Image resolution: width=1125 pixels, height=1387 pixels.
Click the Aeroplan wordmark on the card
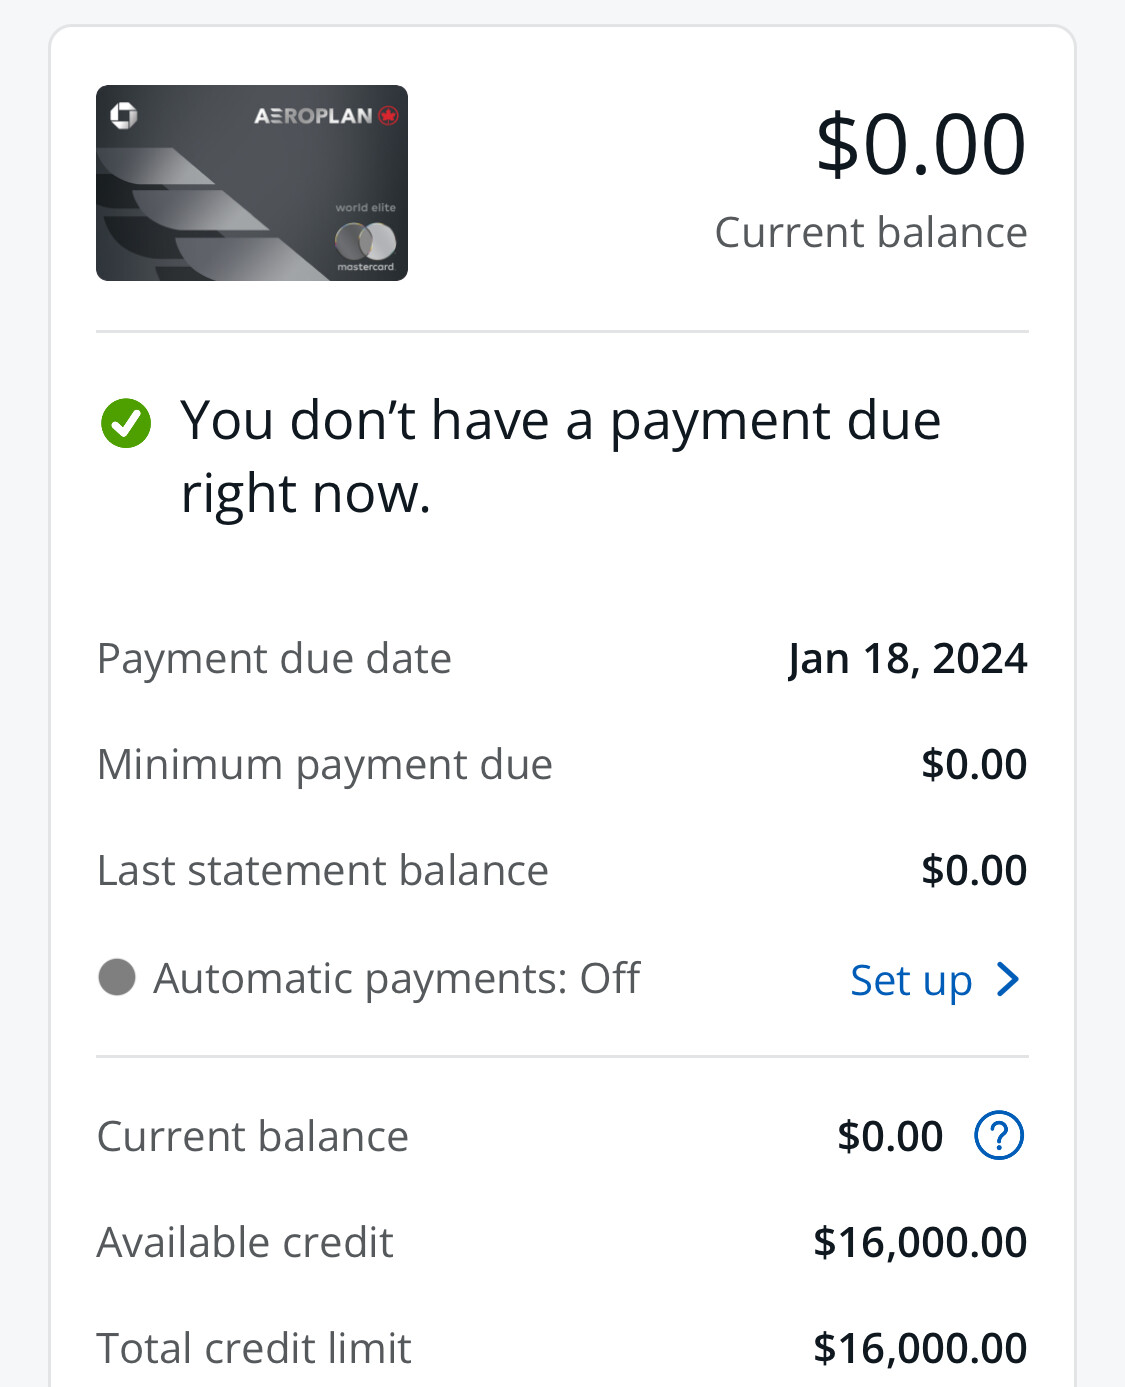tap(313, 116)
